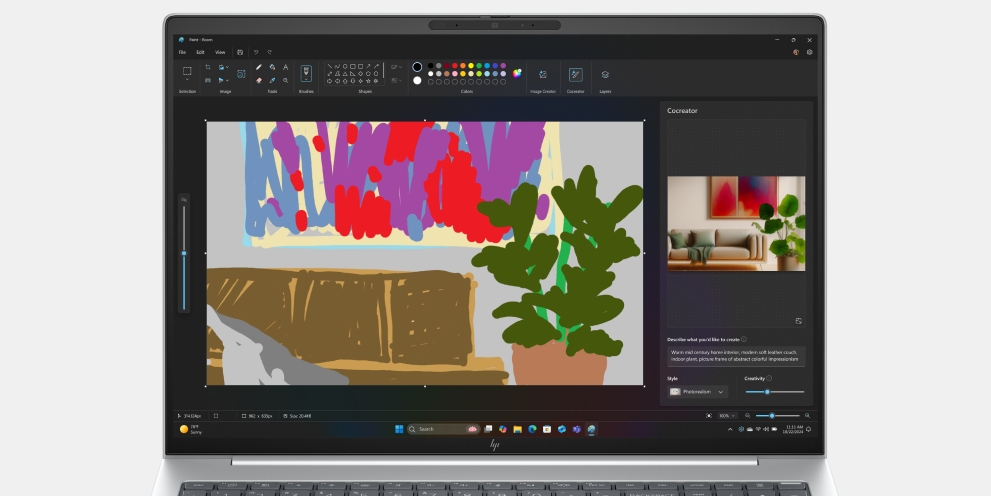Open the Windows Start menu
Image resolution: width=991 pixels, height=496 pixels.
coord(399,429)
